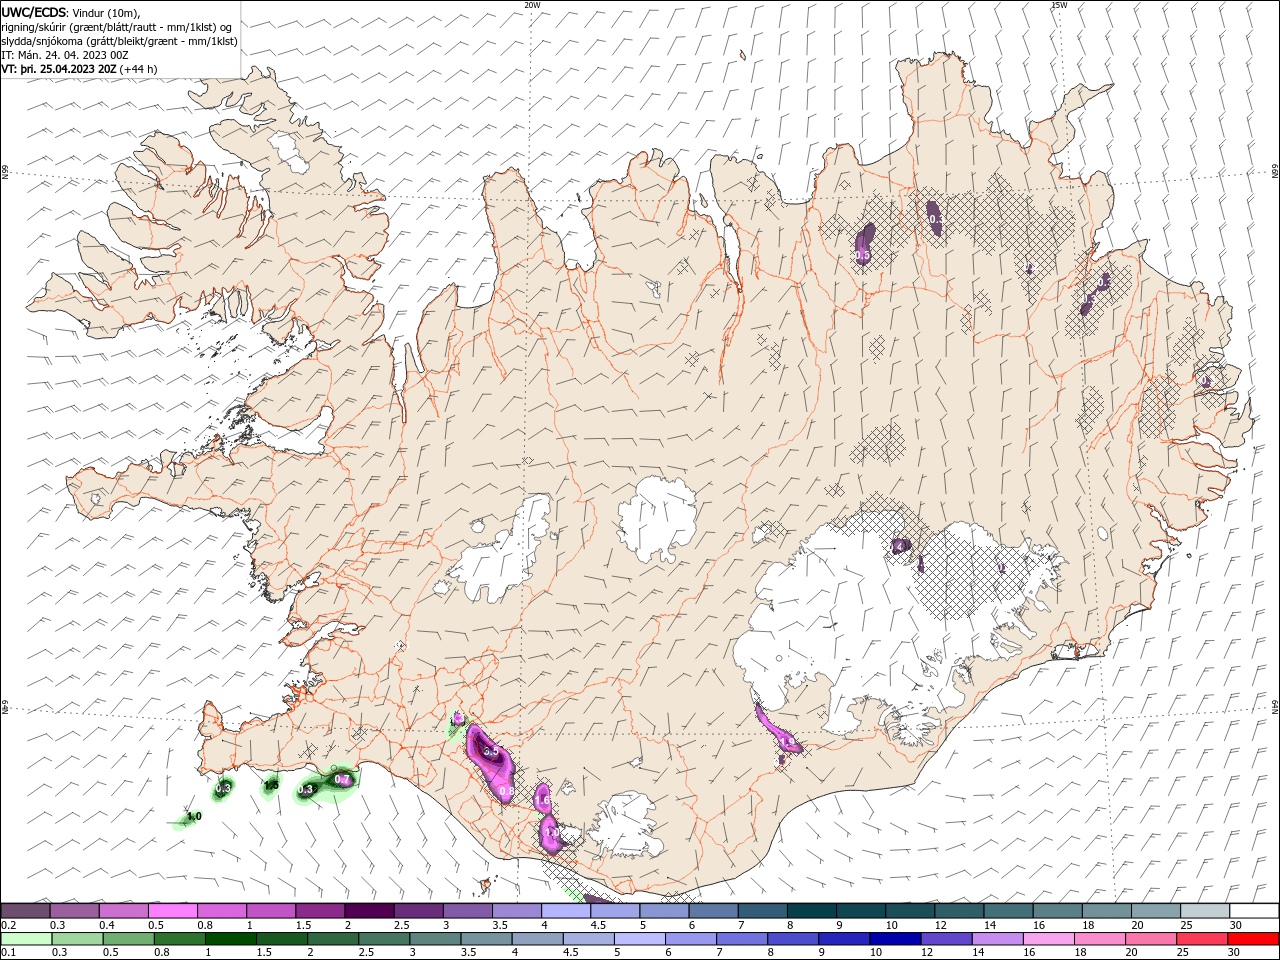Click the 0.2 swatch in purple snow legend

[x=25, y=910]
